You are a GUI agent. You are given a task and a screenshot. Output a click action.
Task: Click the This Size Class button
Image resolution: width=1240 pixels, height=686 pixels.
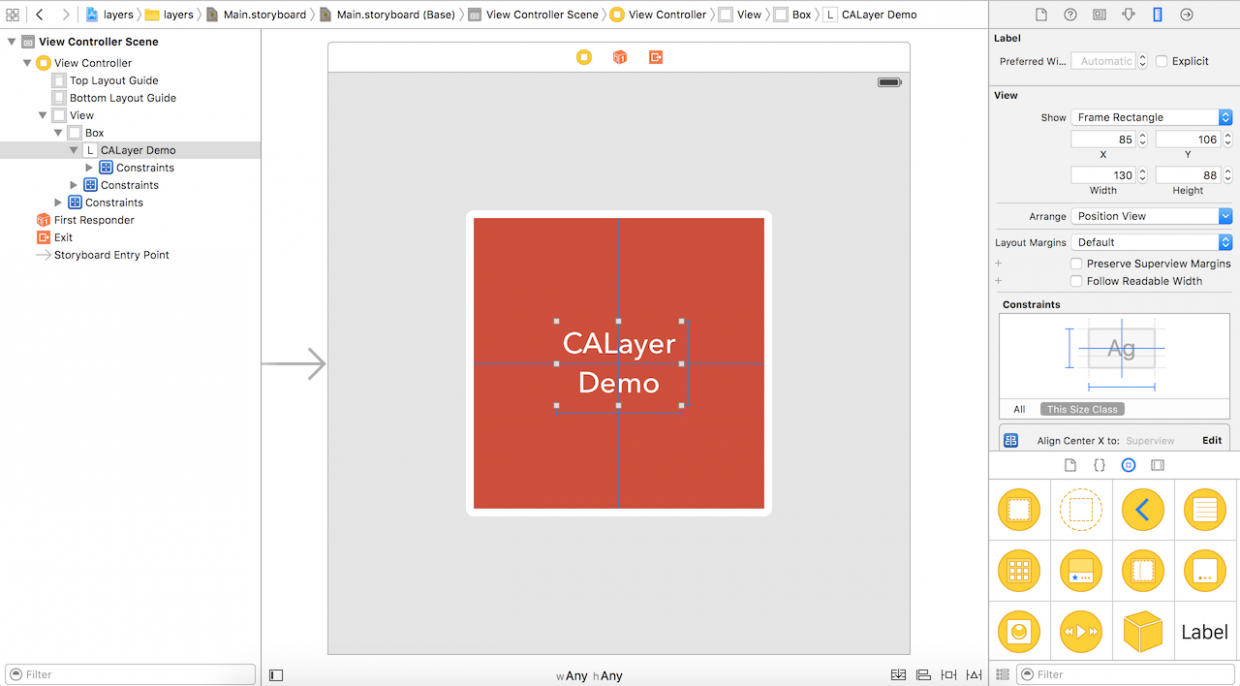click(x=1082, y=409)
